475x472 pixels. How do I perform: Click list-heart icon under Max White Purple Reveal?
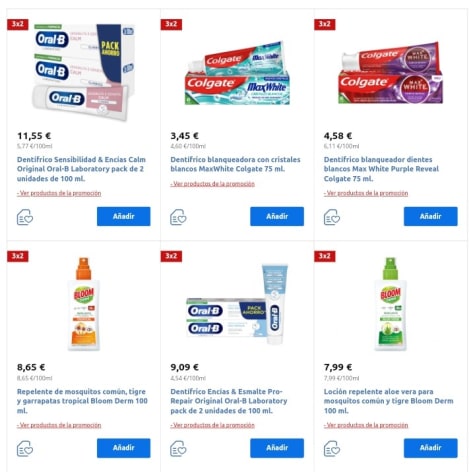pos(332,217)
